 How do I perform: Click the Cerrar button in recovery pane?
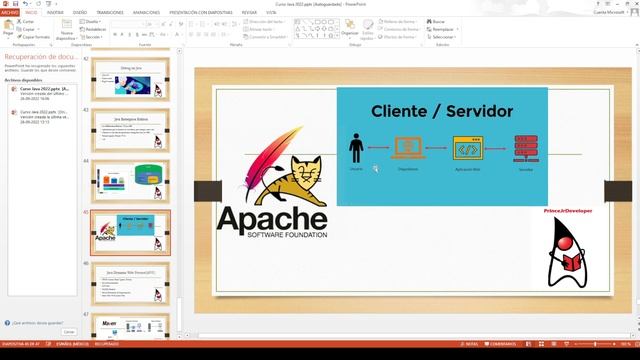[x=69, y=332]
